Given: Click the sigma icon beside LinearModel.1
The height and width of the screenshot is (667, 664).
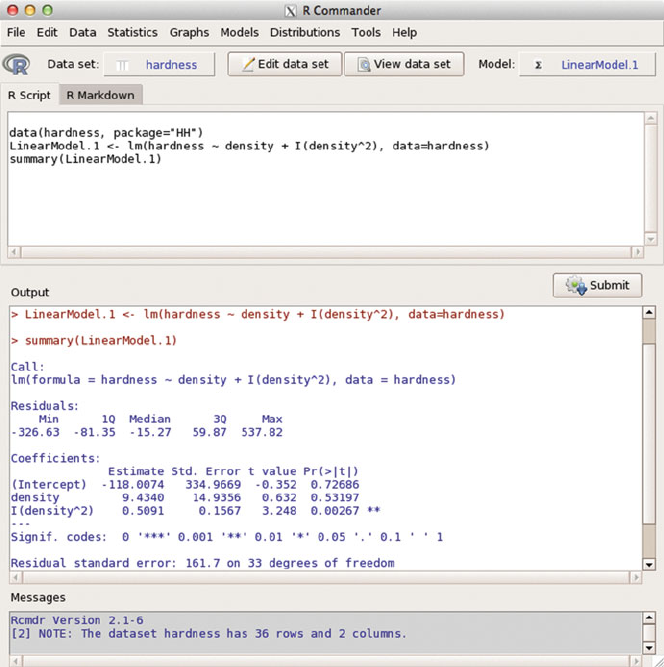Looking at the screenshot, I should [x=538, y=65].
